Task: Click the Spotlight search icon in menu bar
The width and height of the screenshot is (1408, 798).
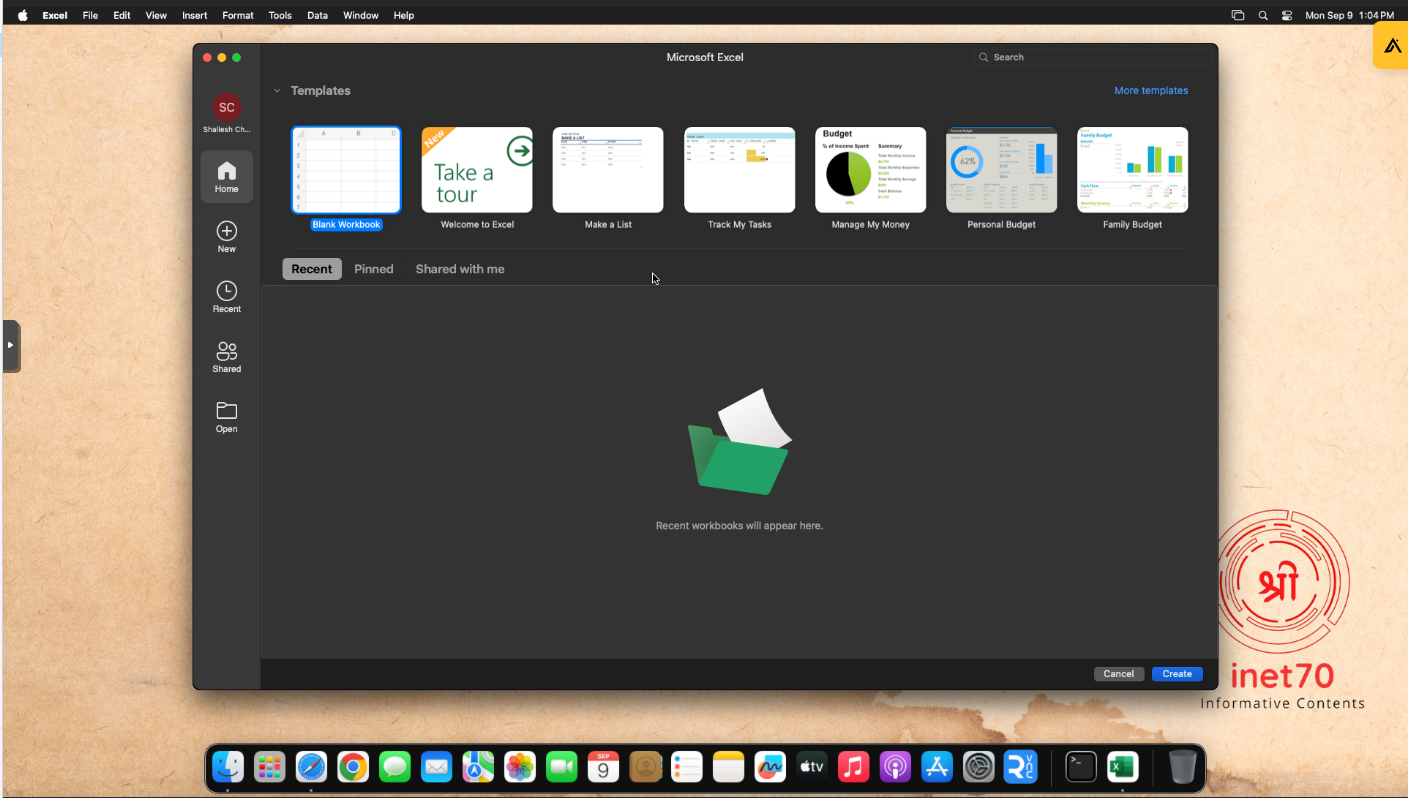Action: [1263, 15]
